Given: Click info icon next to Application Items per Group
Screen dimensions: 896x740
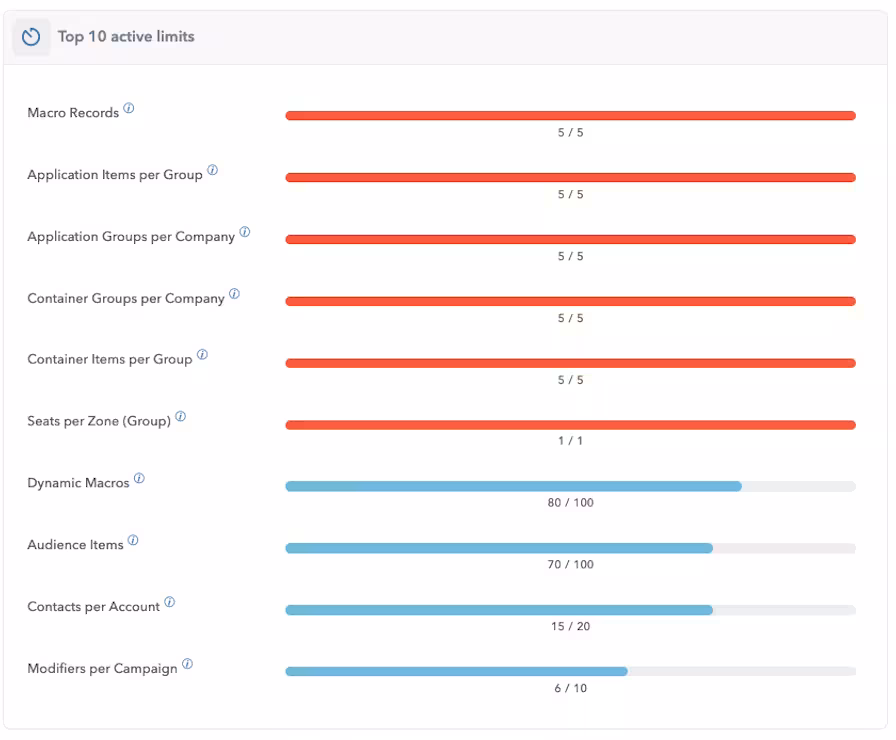Looking at the screenshot, I should [x=212, y=171].
